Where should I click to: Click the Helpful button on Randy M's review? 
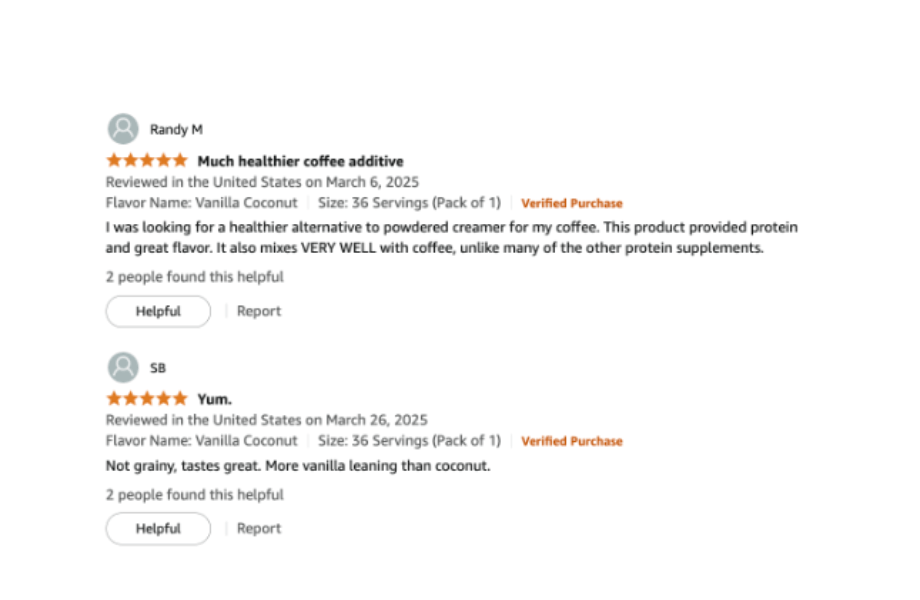point(157,311)
